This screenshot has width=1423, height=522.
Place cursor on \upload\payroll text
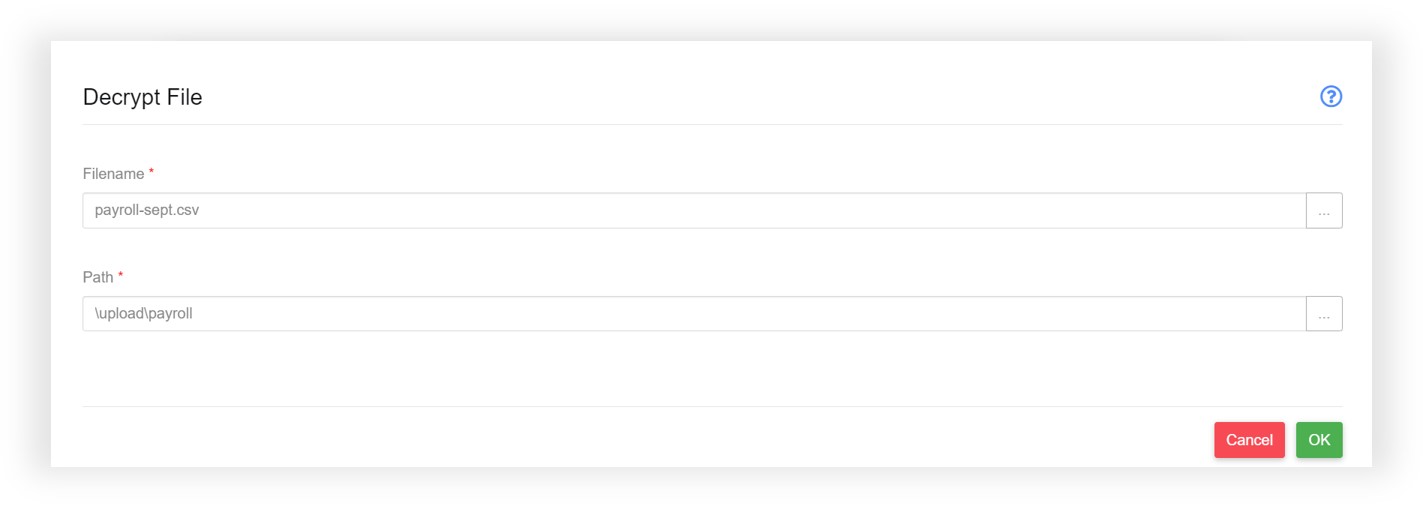143,314
